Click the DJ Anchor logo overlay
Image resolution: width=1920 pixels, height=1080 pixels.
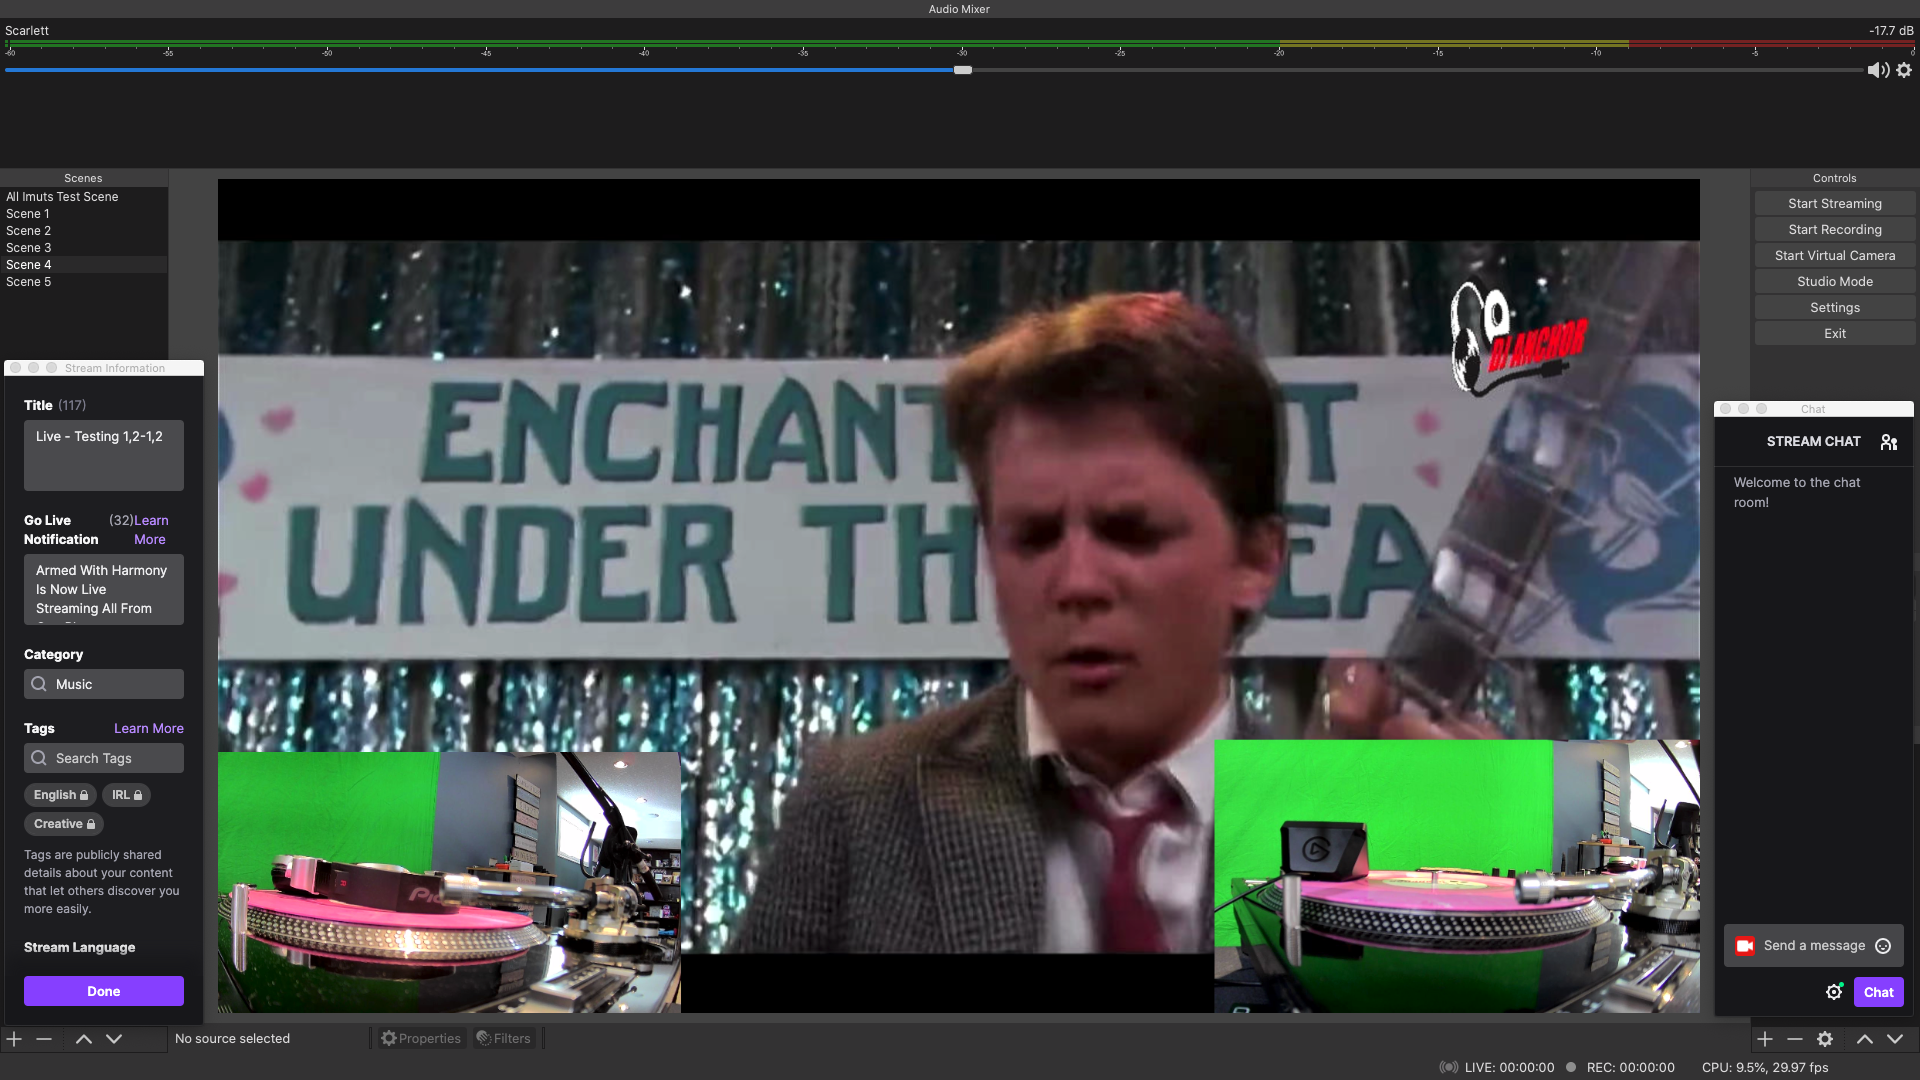(1518, 339)
